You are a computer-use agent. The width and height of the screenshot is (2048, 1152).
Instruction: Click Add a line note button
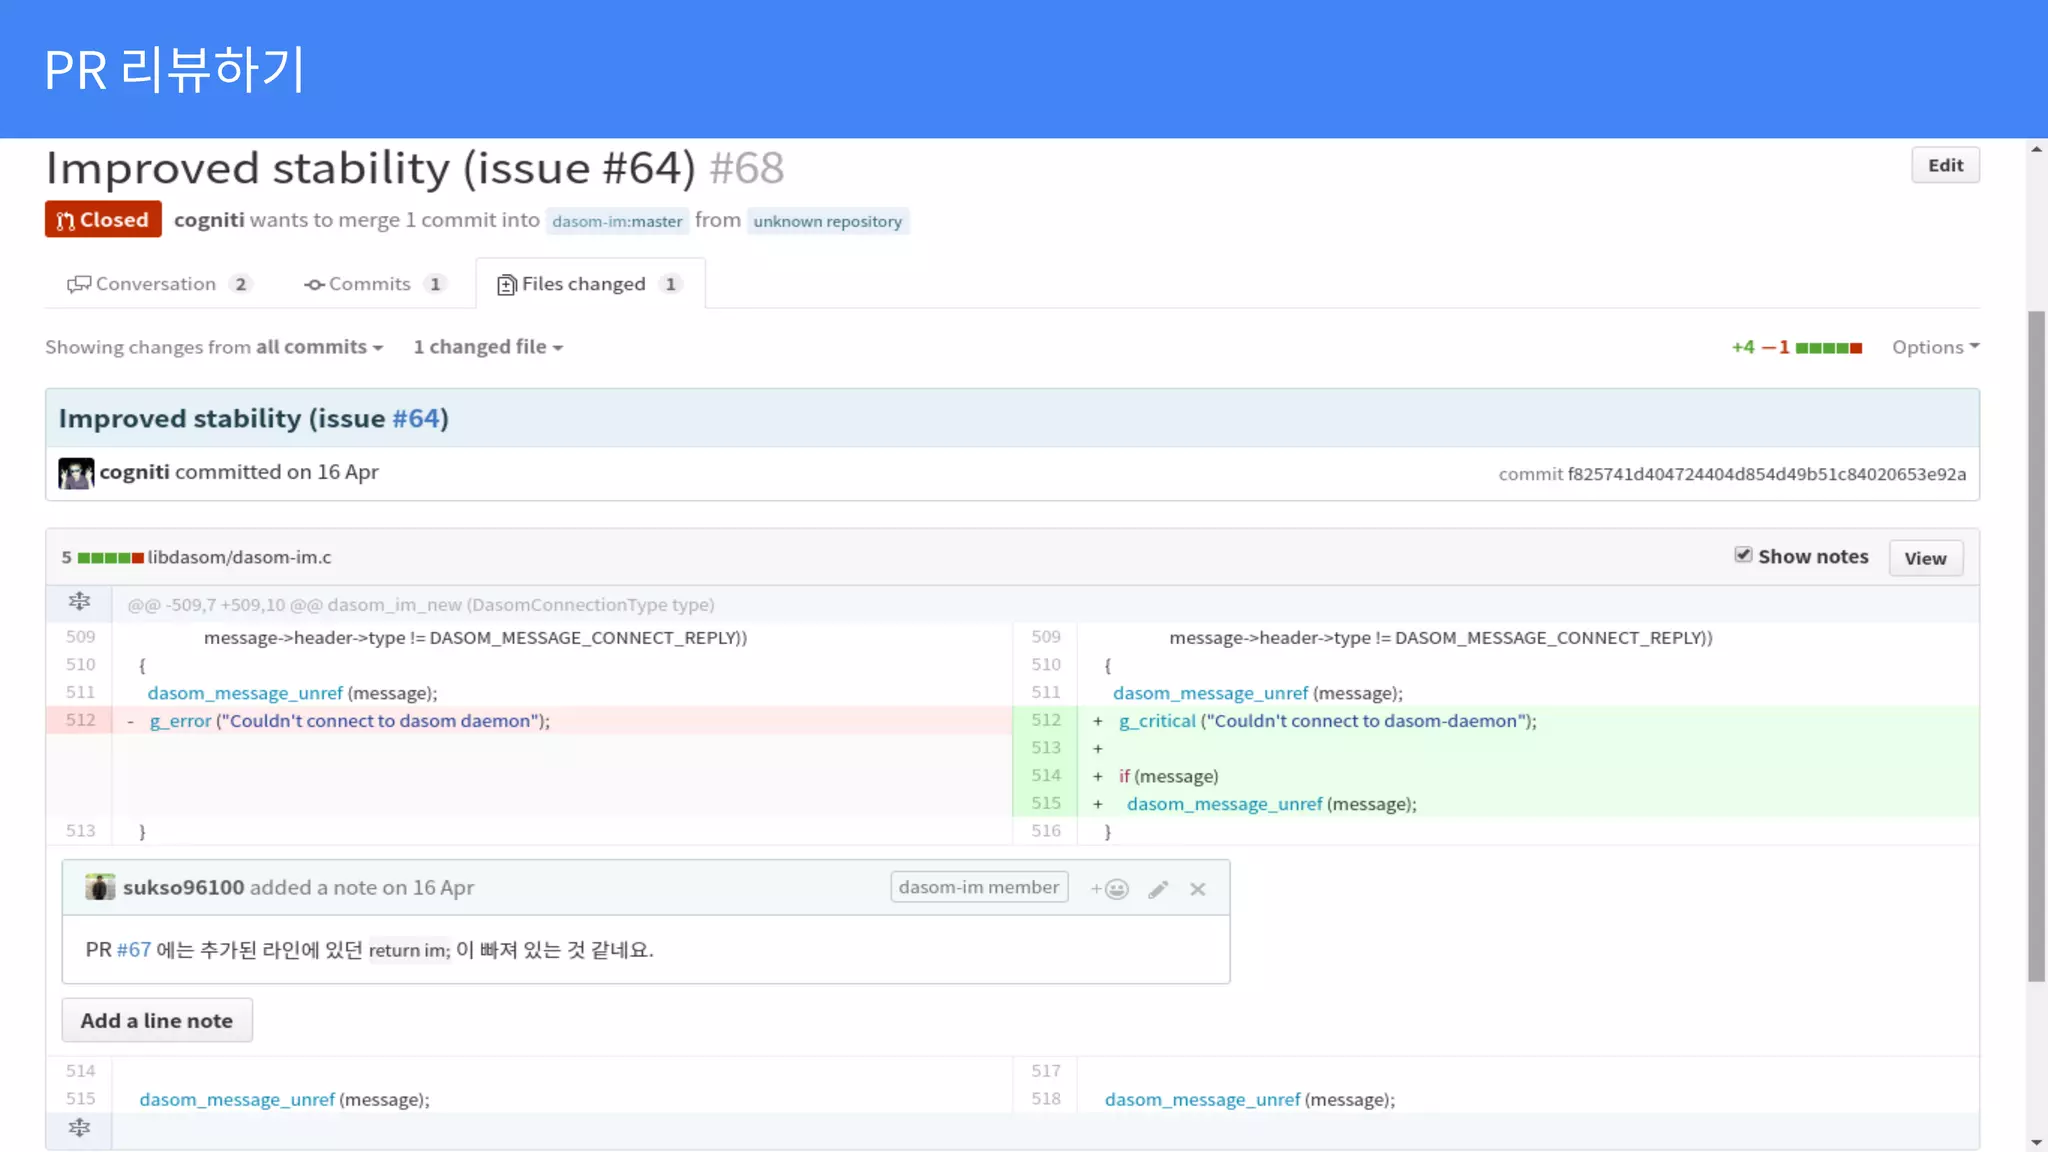[x=157, y=1021]
